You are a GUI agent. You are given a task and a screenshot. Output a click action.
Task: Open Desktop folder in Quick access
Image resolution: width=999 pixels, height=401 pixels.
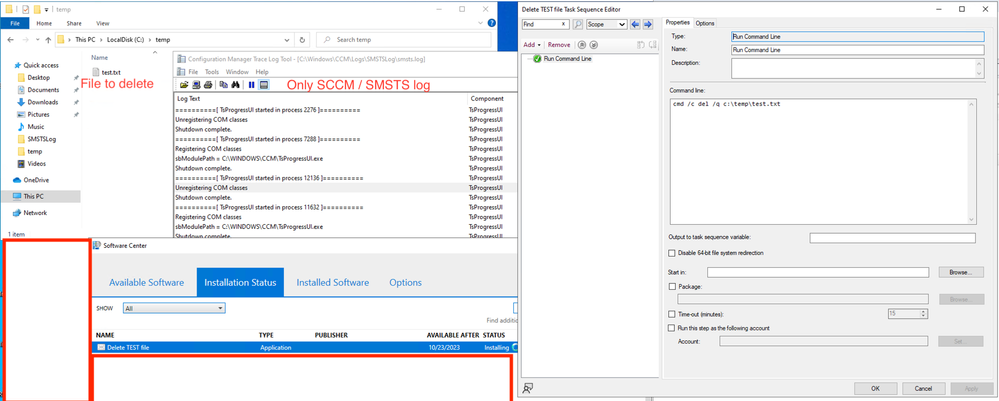39,78
